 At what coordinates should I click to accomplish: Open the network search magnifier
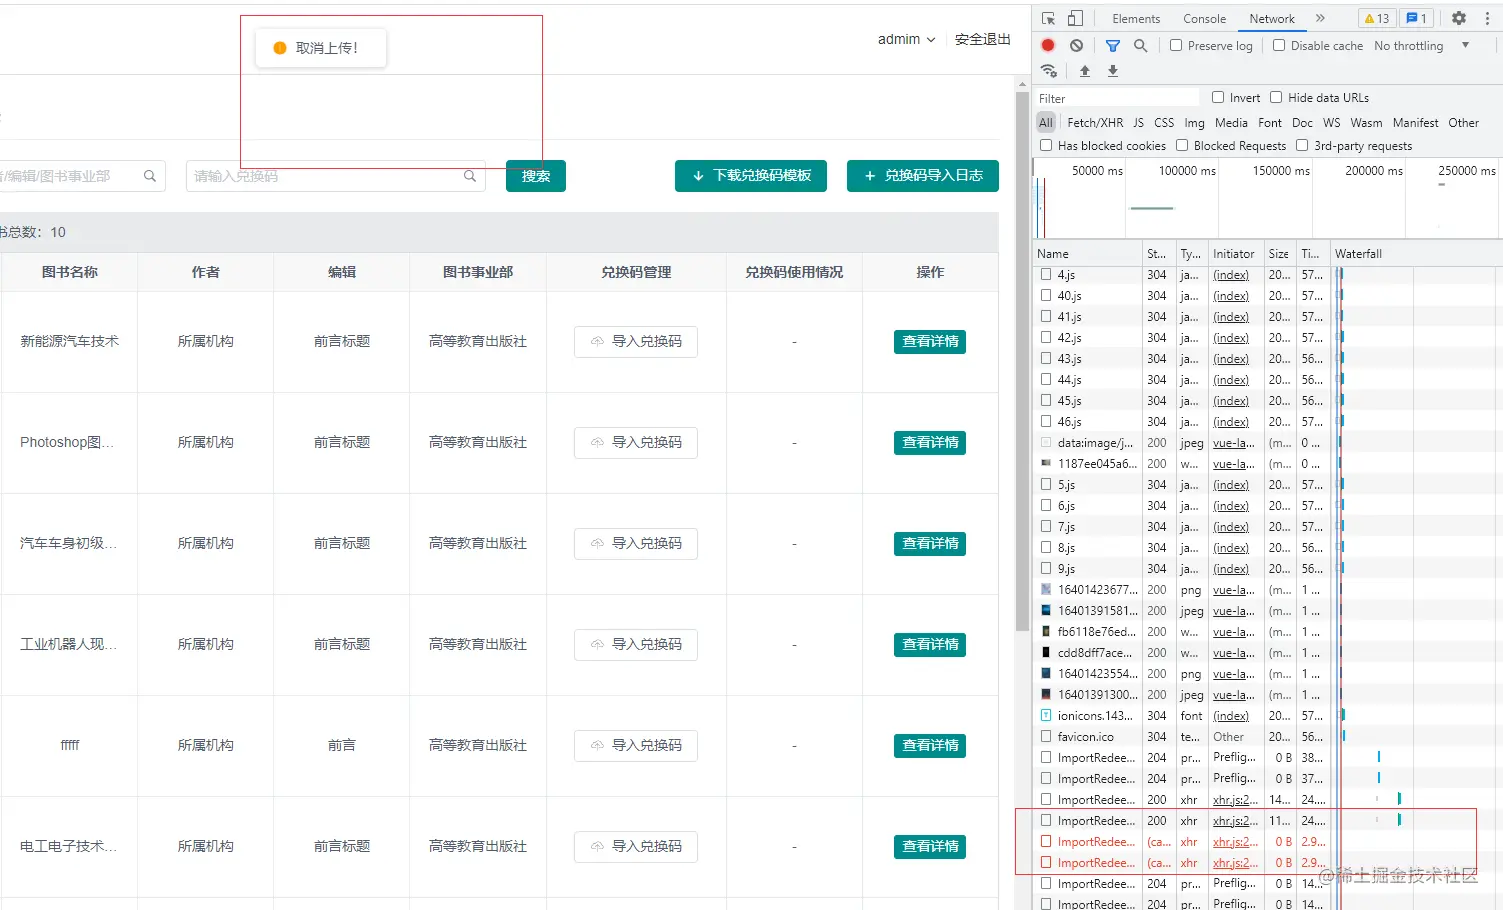[1140, 46]
